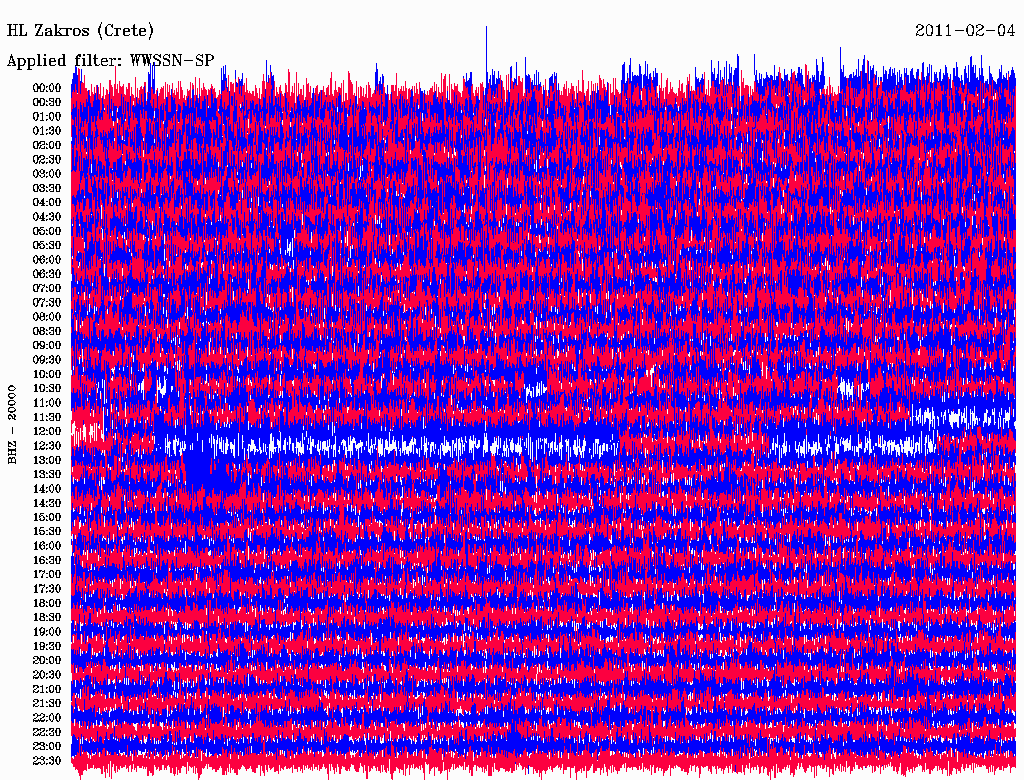Click the 16:00 time label
The height and width of the screenshot is (780, 1024).
point(47,546)
